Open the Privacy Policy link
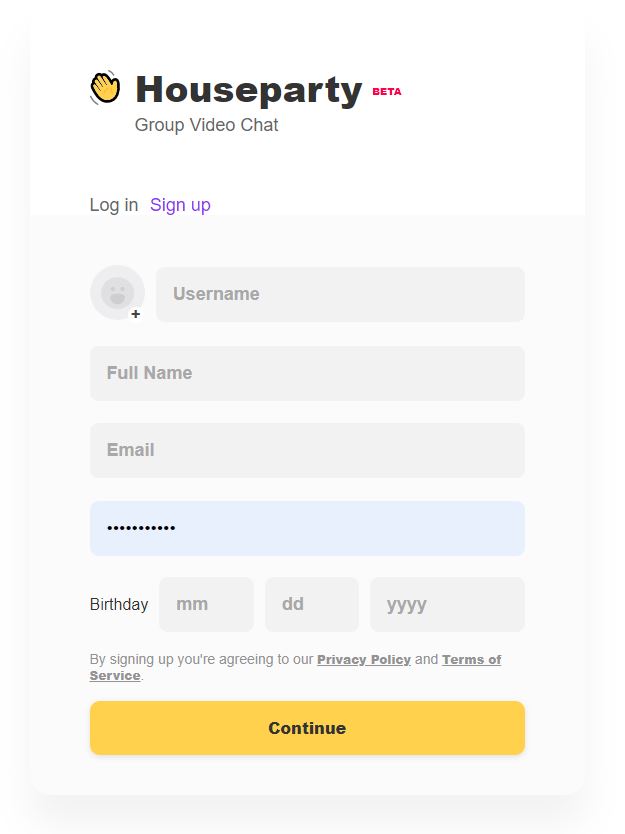 [364, 660]
